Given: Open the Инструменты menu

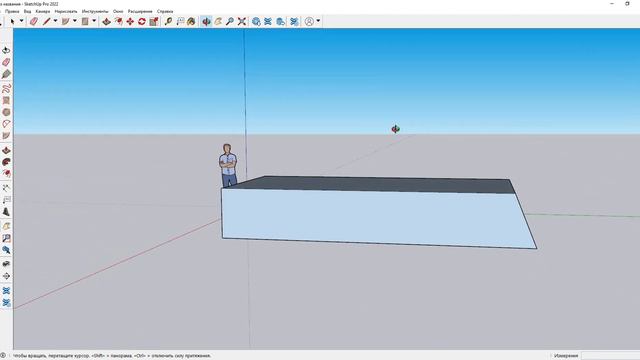Looking at the screenshot, I should (95, 11).
